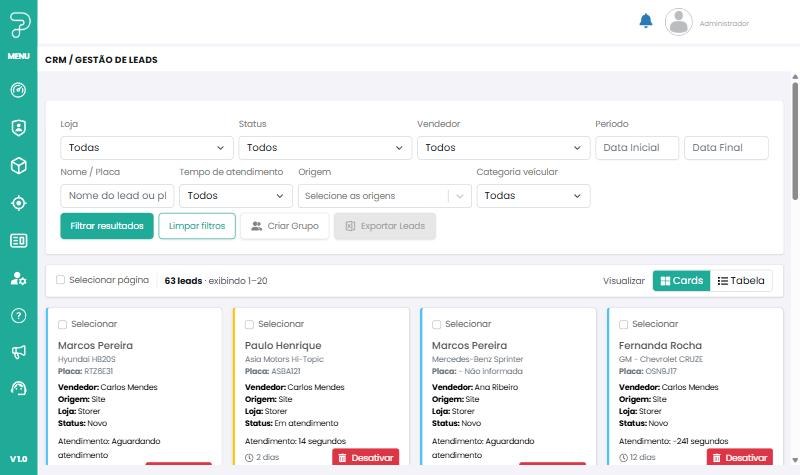Open the headset support icon in sidebar
Screen dimensions: 800x475
point(18,388)
